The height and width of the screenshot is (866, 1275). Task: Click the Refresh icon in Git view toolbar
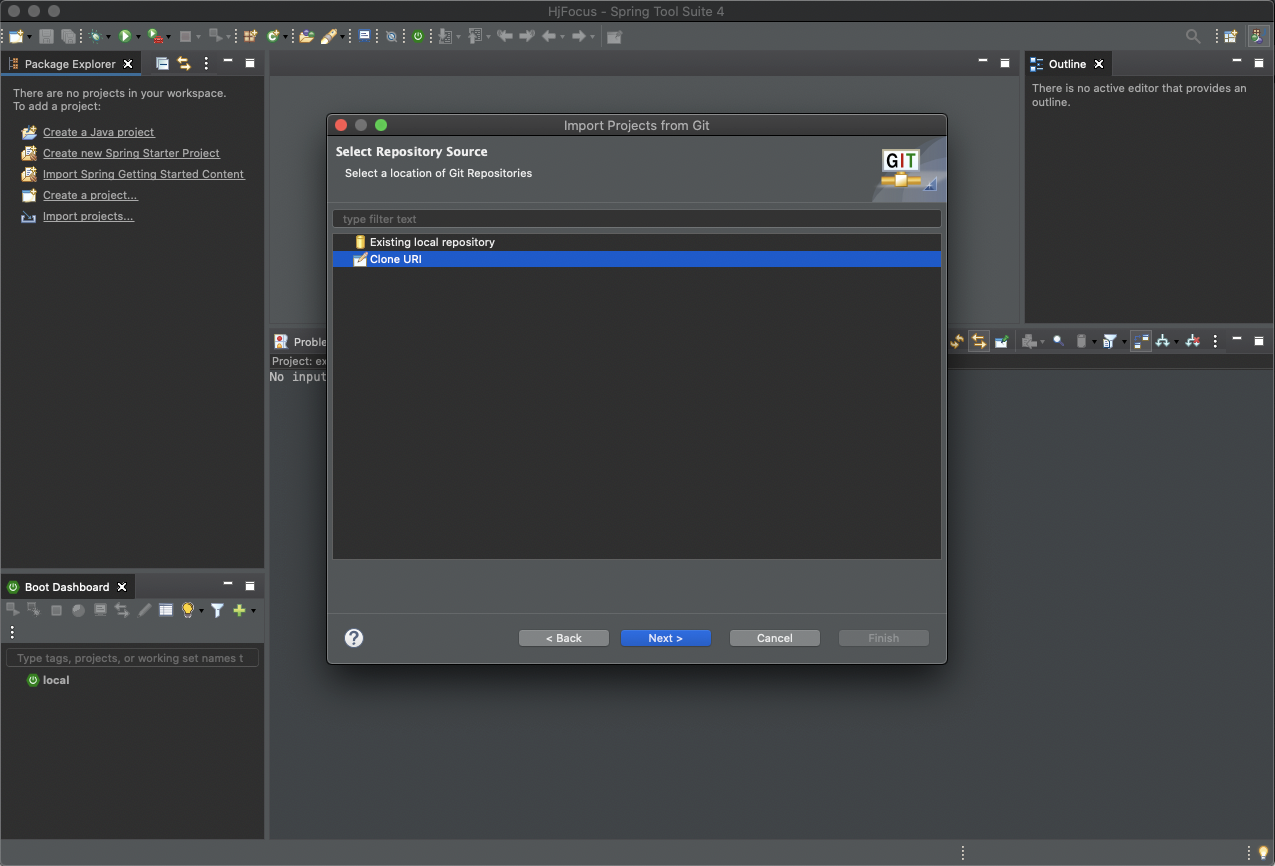pos(956,341)
